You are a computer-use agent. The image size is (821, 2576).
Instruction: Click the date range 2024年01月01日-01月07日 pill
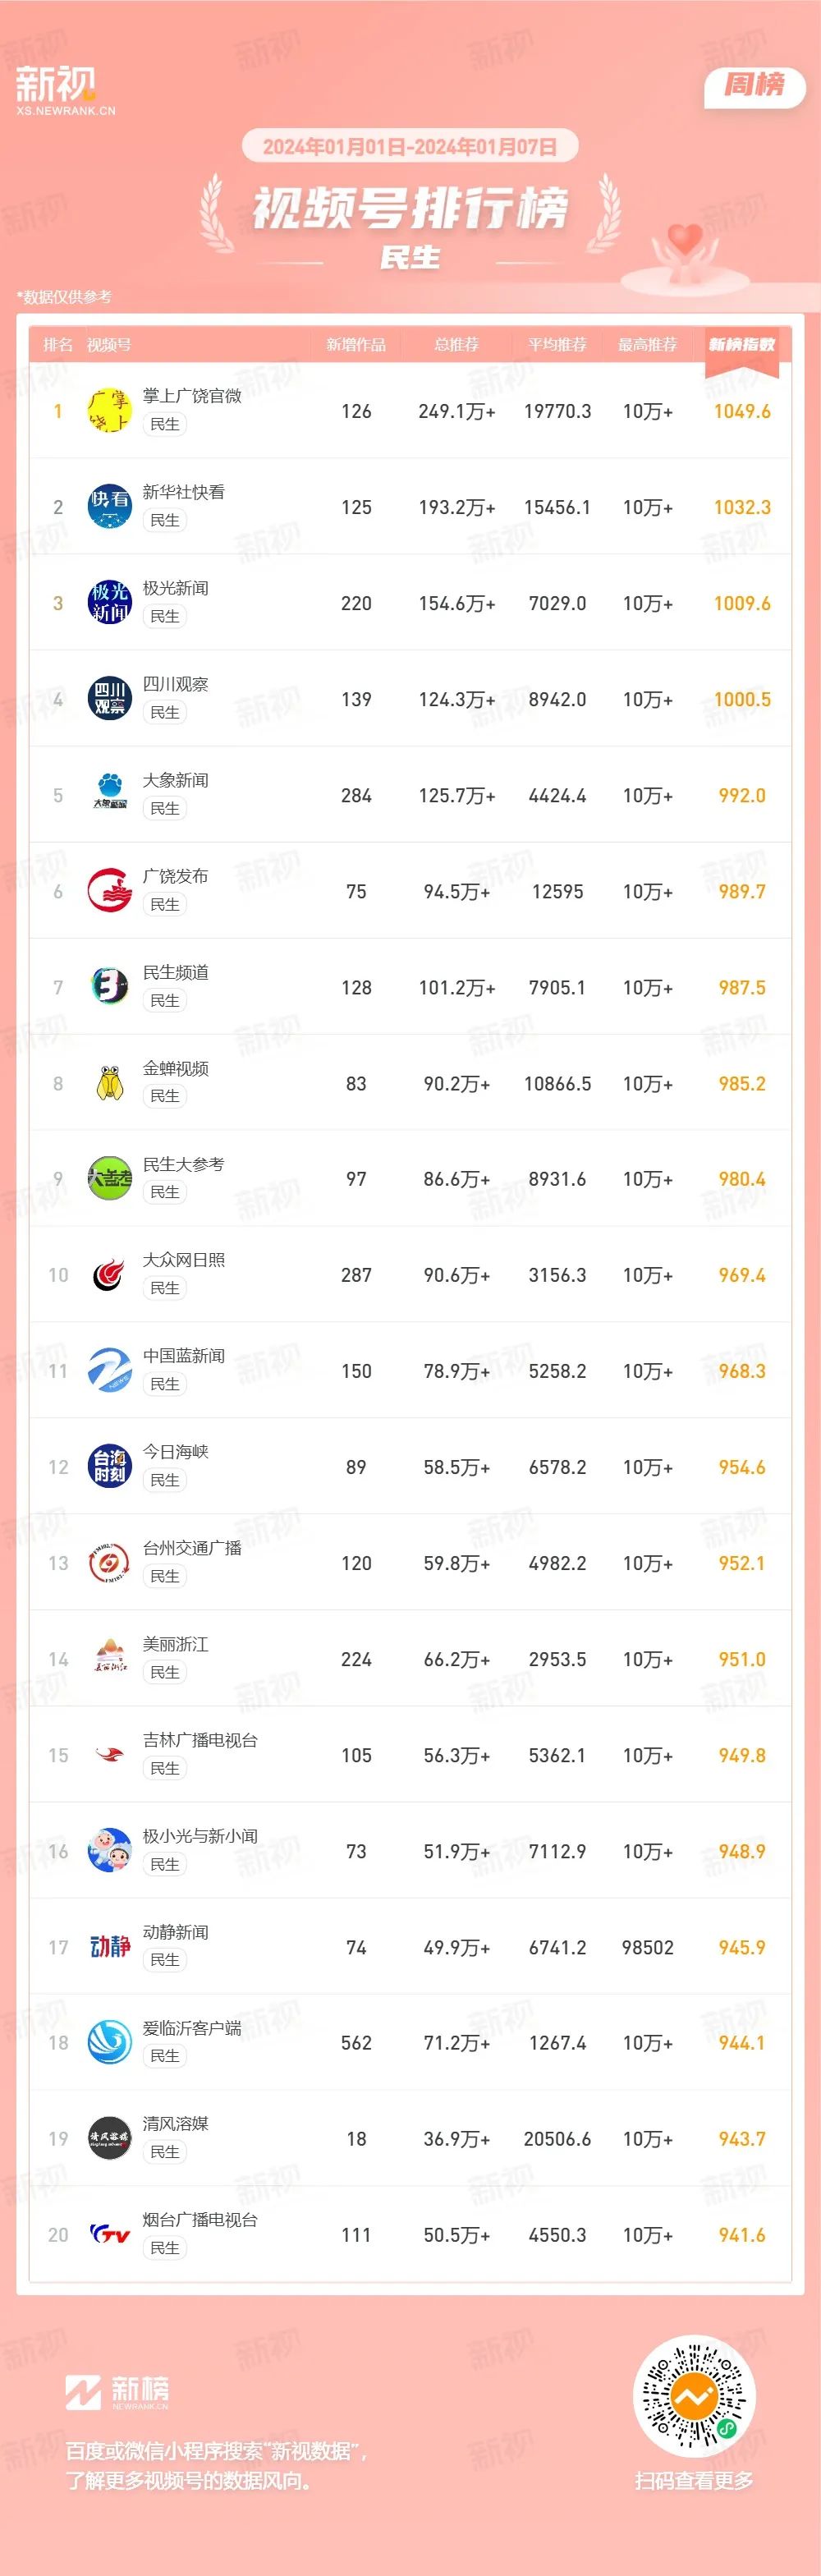[x=410, y=147]
